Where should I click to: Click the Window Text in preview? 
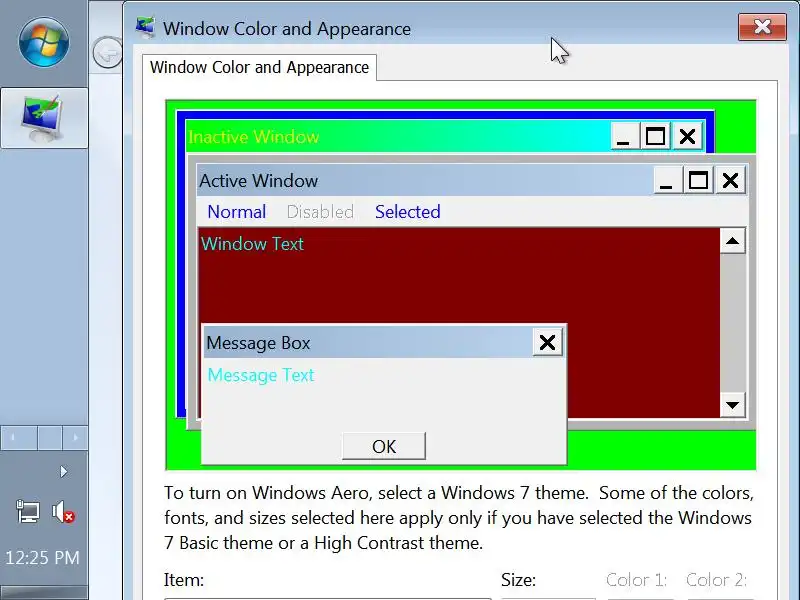pos(253,244)
